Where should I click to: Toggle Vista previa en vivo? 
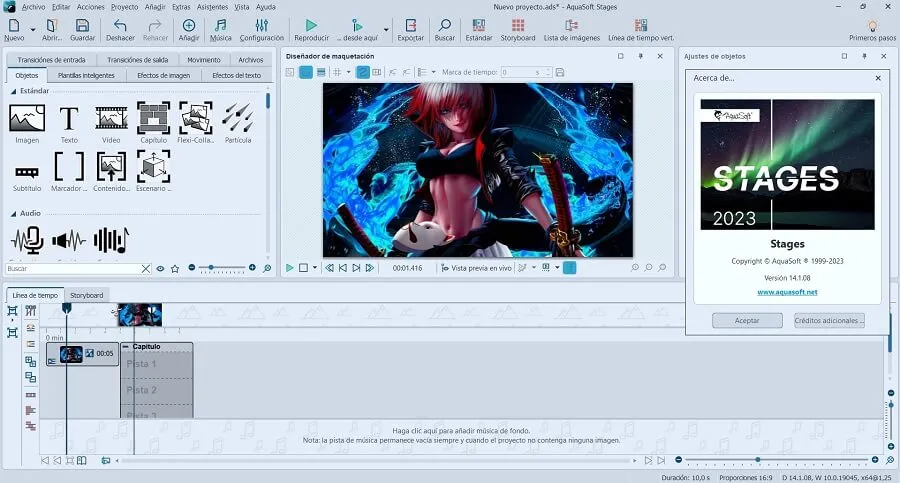[x=476, y=268]
